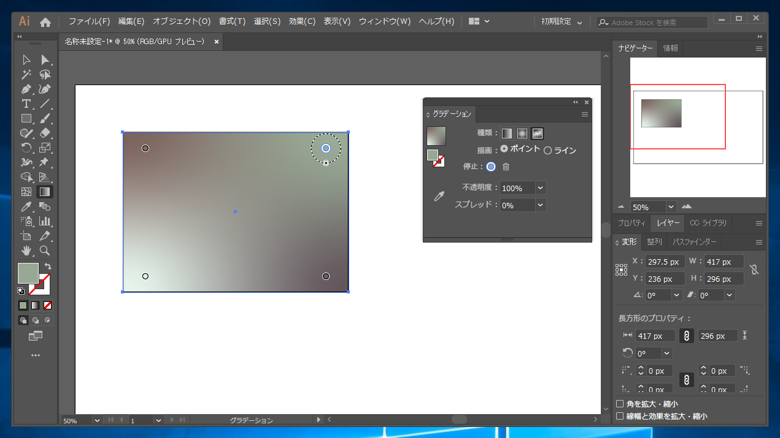The image size is (780, 438).
Task: Select the Direct Selection tool
Action: (x=45, y=60)
